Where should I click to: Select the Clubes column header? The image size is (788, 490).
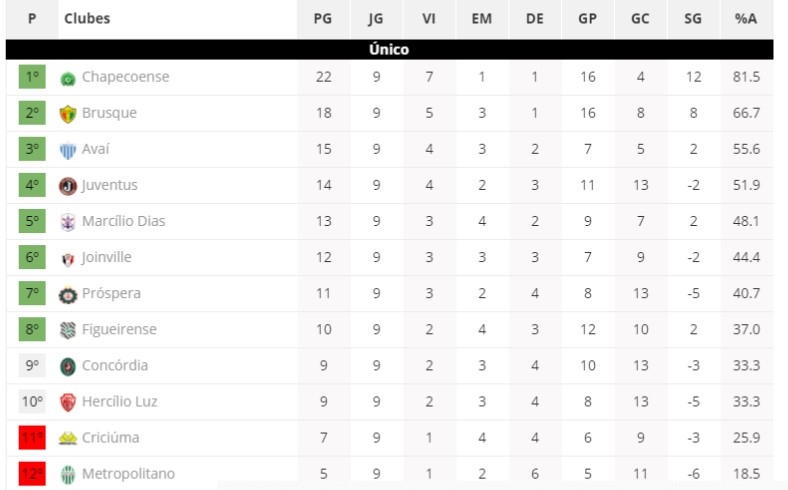click(x=87, y=19)
